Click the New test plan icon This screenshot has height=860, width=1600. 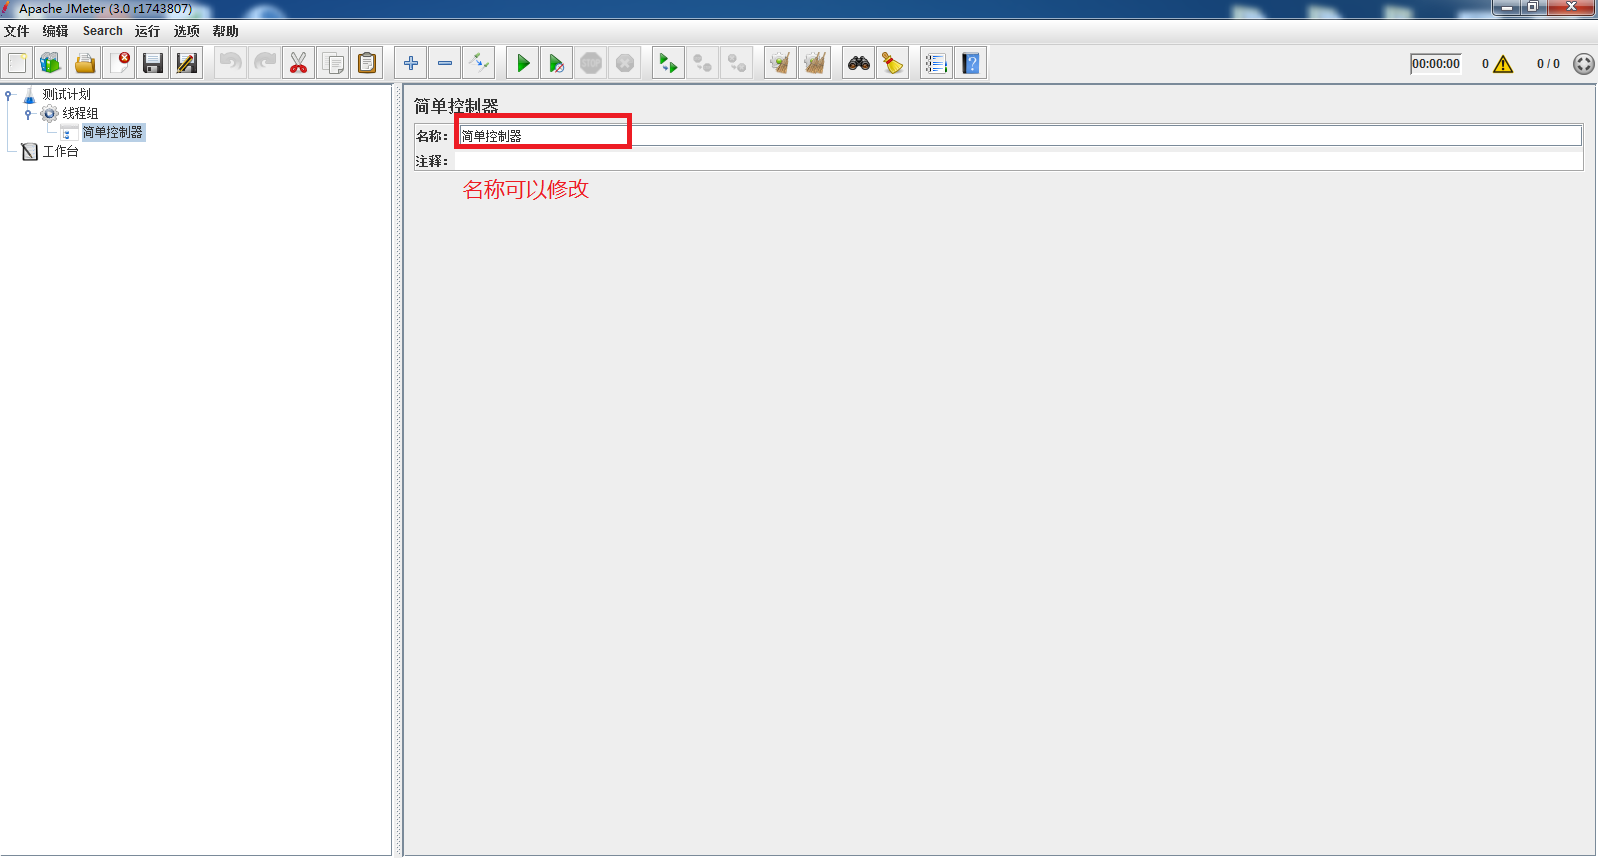click(x=18, y=63)
